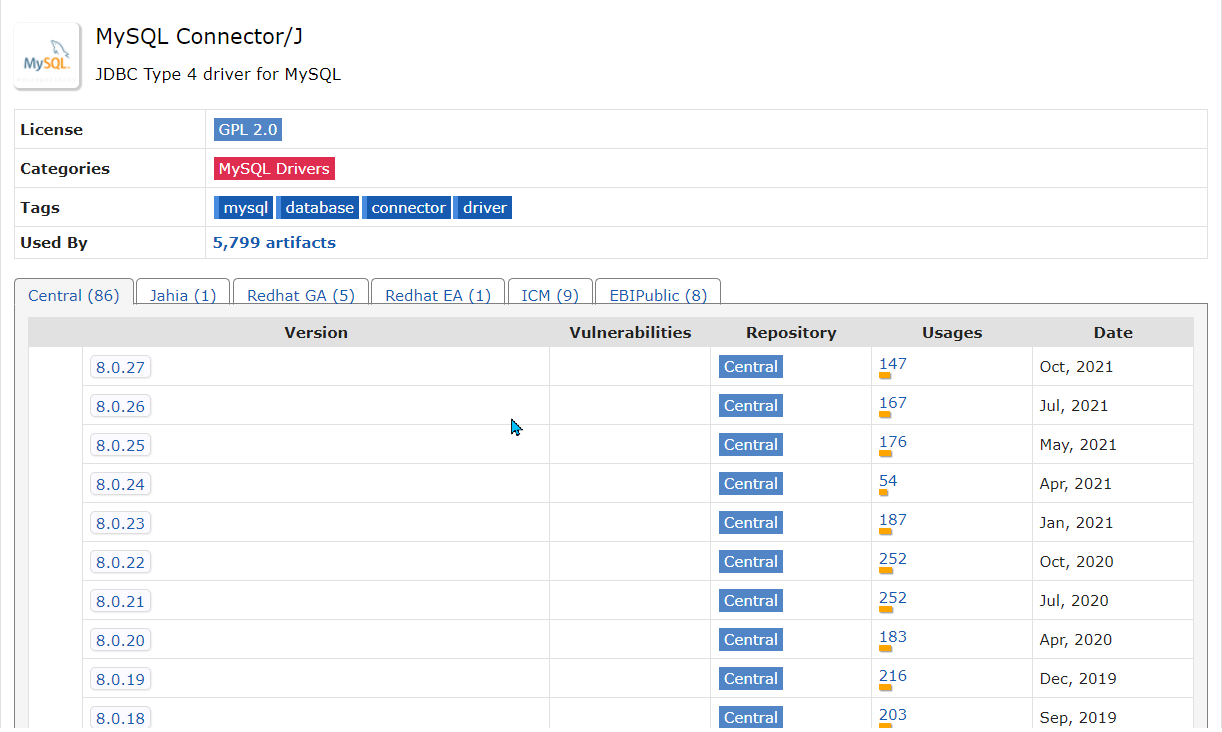
Task: Click the Date column header
Action: click(1113, 333)
